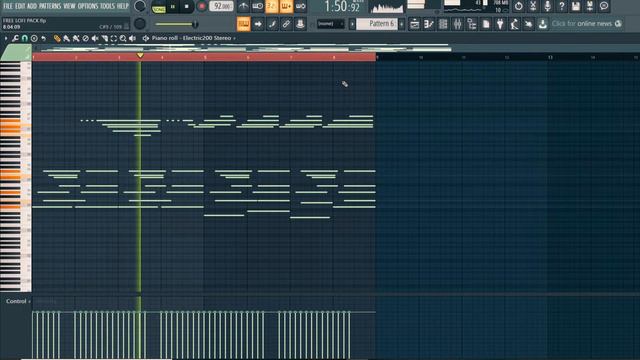Open the global snap selector showing (none)
Viewport: 640px width, 360px height.
point(331,24)
